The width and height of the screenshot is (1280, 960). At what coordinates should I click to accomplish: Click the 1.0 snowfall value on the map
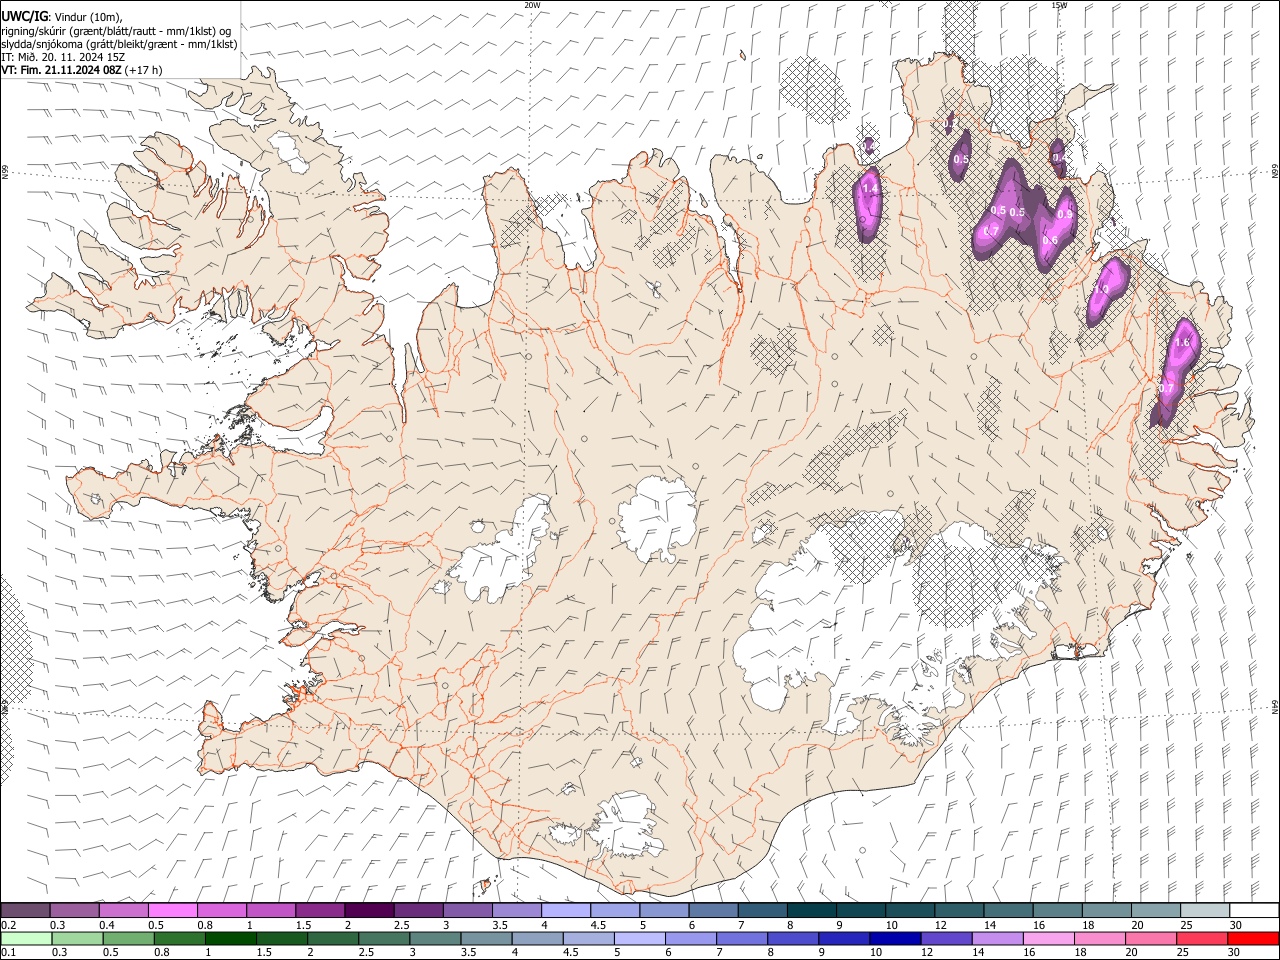coord(1101,288)
